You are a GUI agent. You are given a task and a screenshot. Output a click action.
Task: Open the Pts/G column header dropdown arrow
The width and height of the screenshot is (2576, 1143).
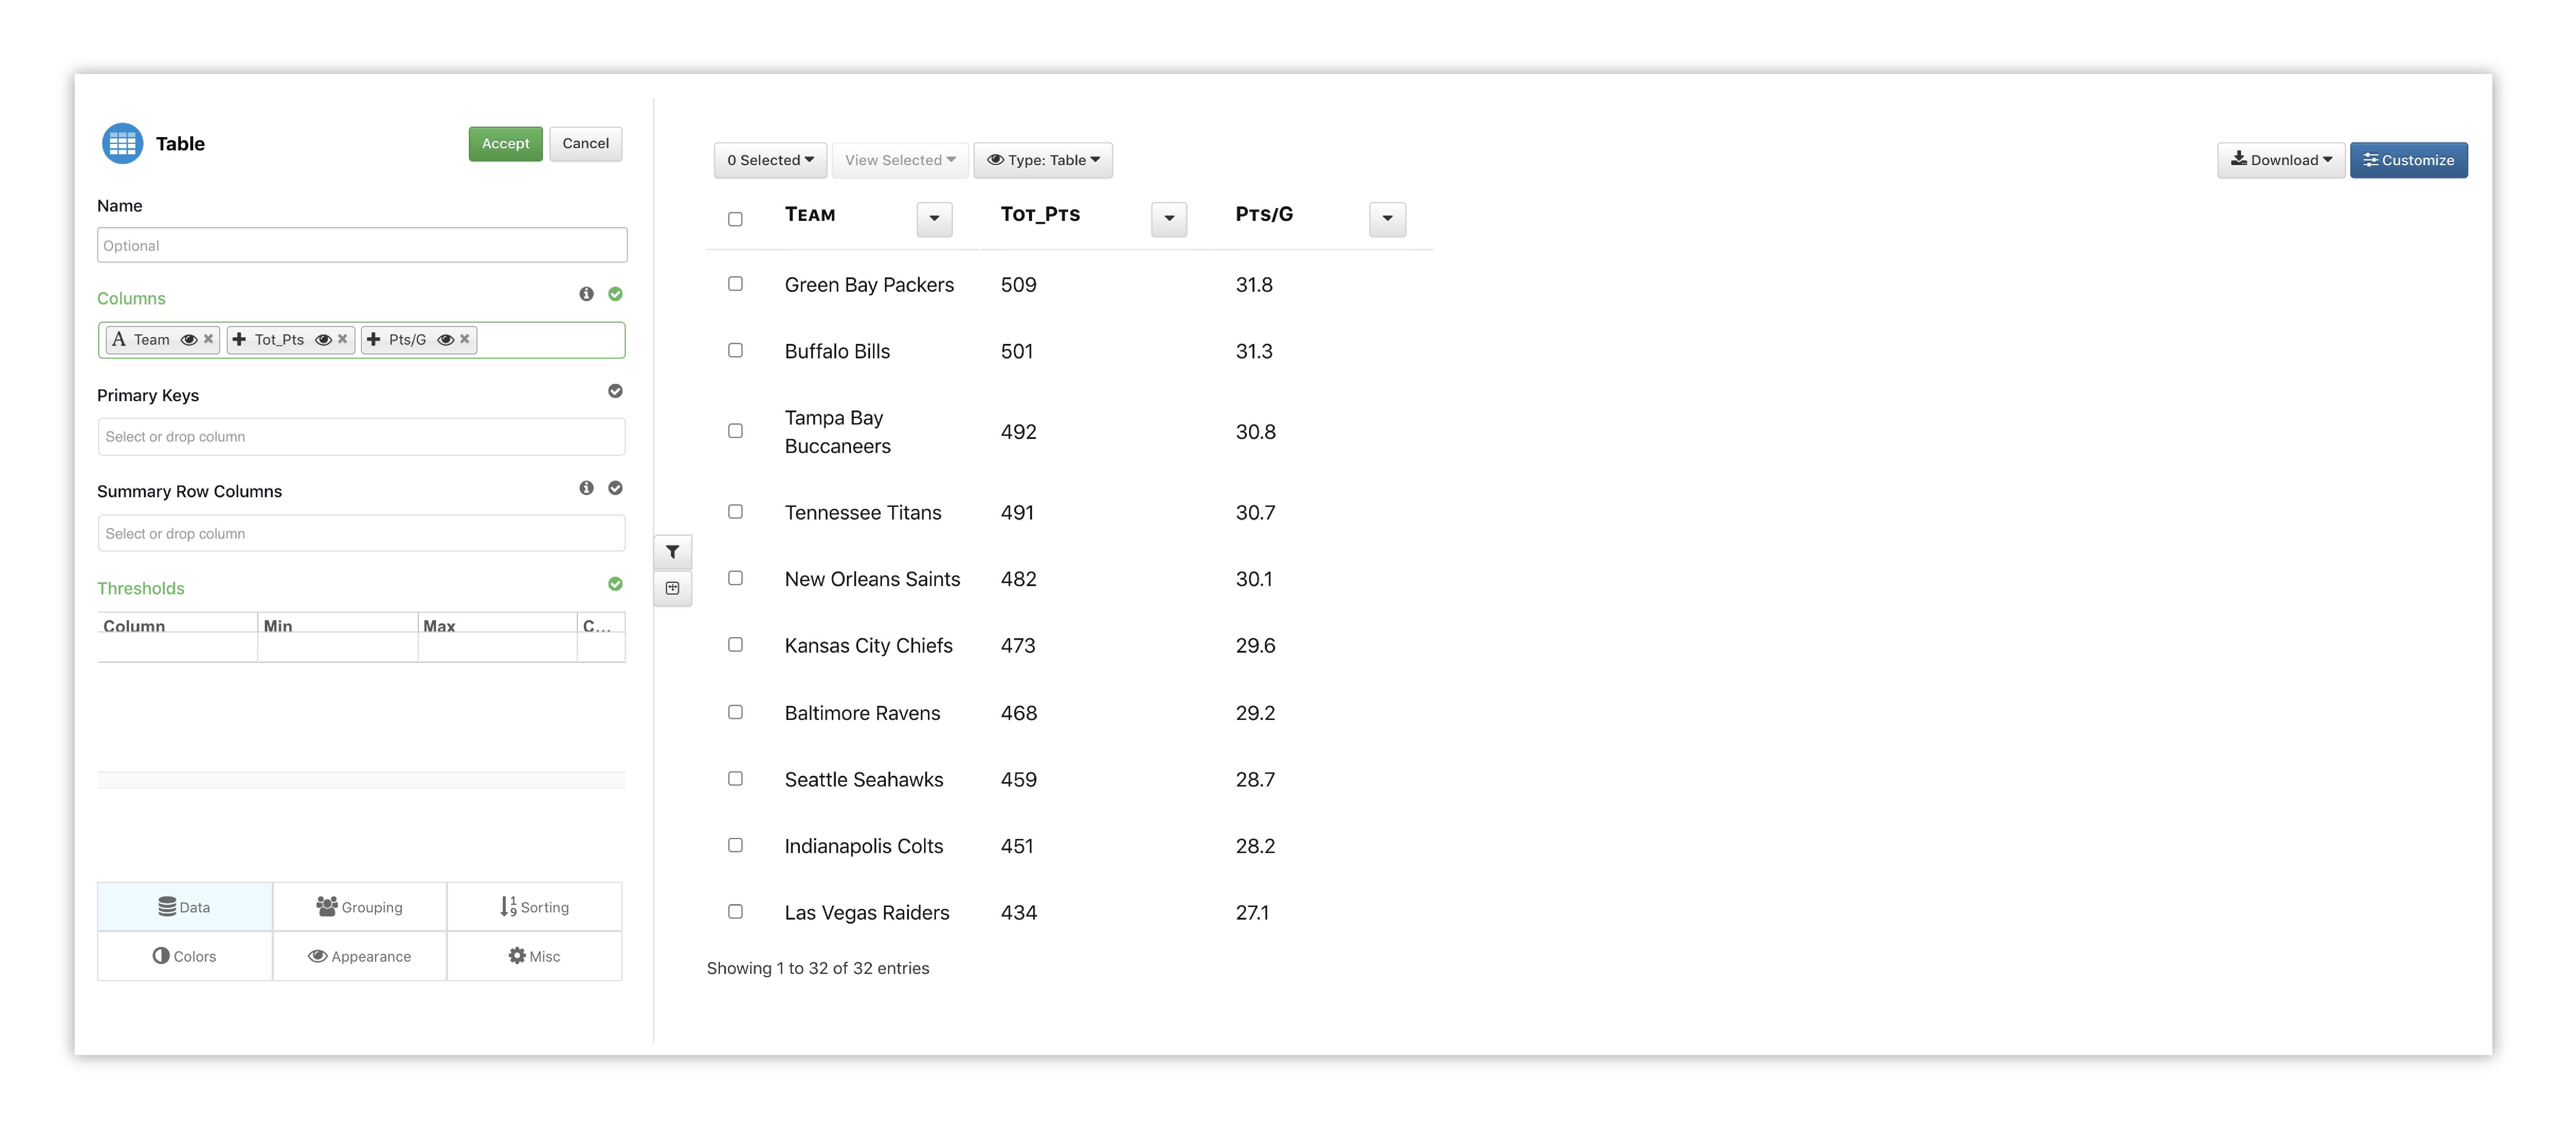coord(1387,219)
